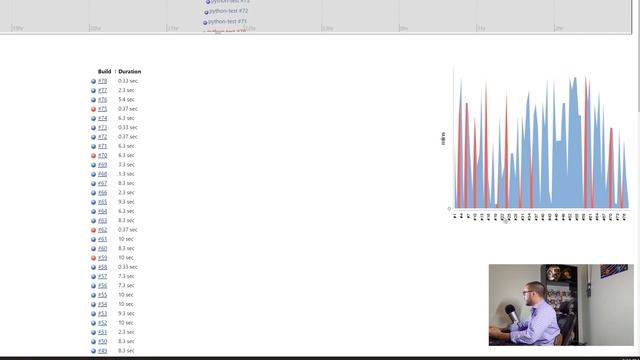Click the blue status ball for build #76
Image resolution: width=640 pixels, height=360 pixels.
click(93, 100)
